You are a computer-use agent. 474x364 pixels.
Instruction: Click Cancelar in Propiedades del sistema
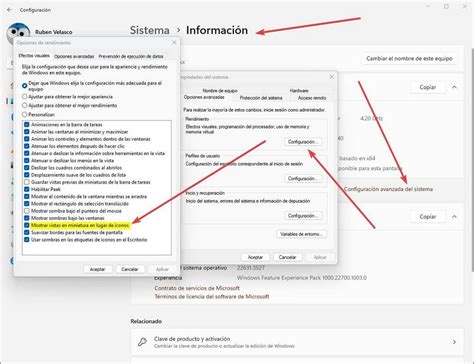point(287,257)
